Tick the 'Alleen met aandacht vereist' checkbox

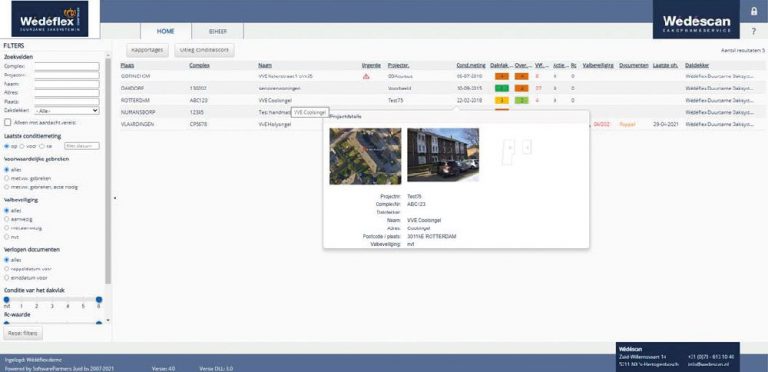pos(7,122)
